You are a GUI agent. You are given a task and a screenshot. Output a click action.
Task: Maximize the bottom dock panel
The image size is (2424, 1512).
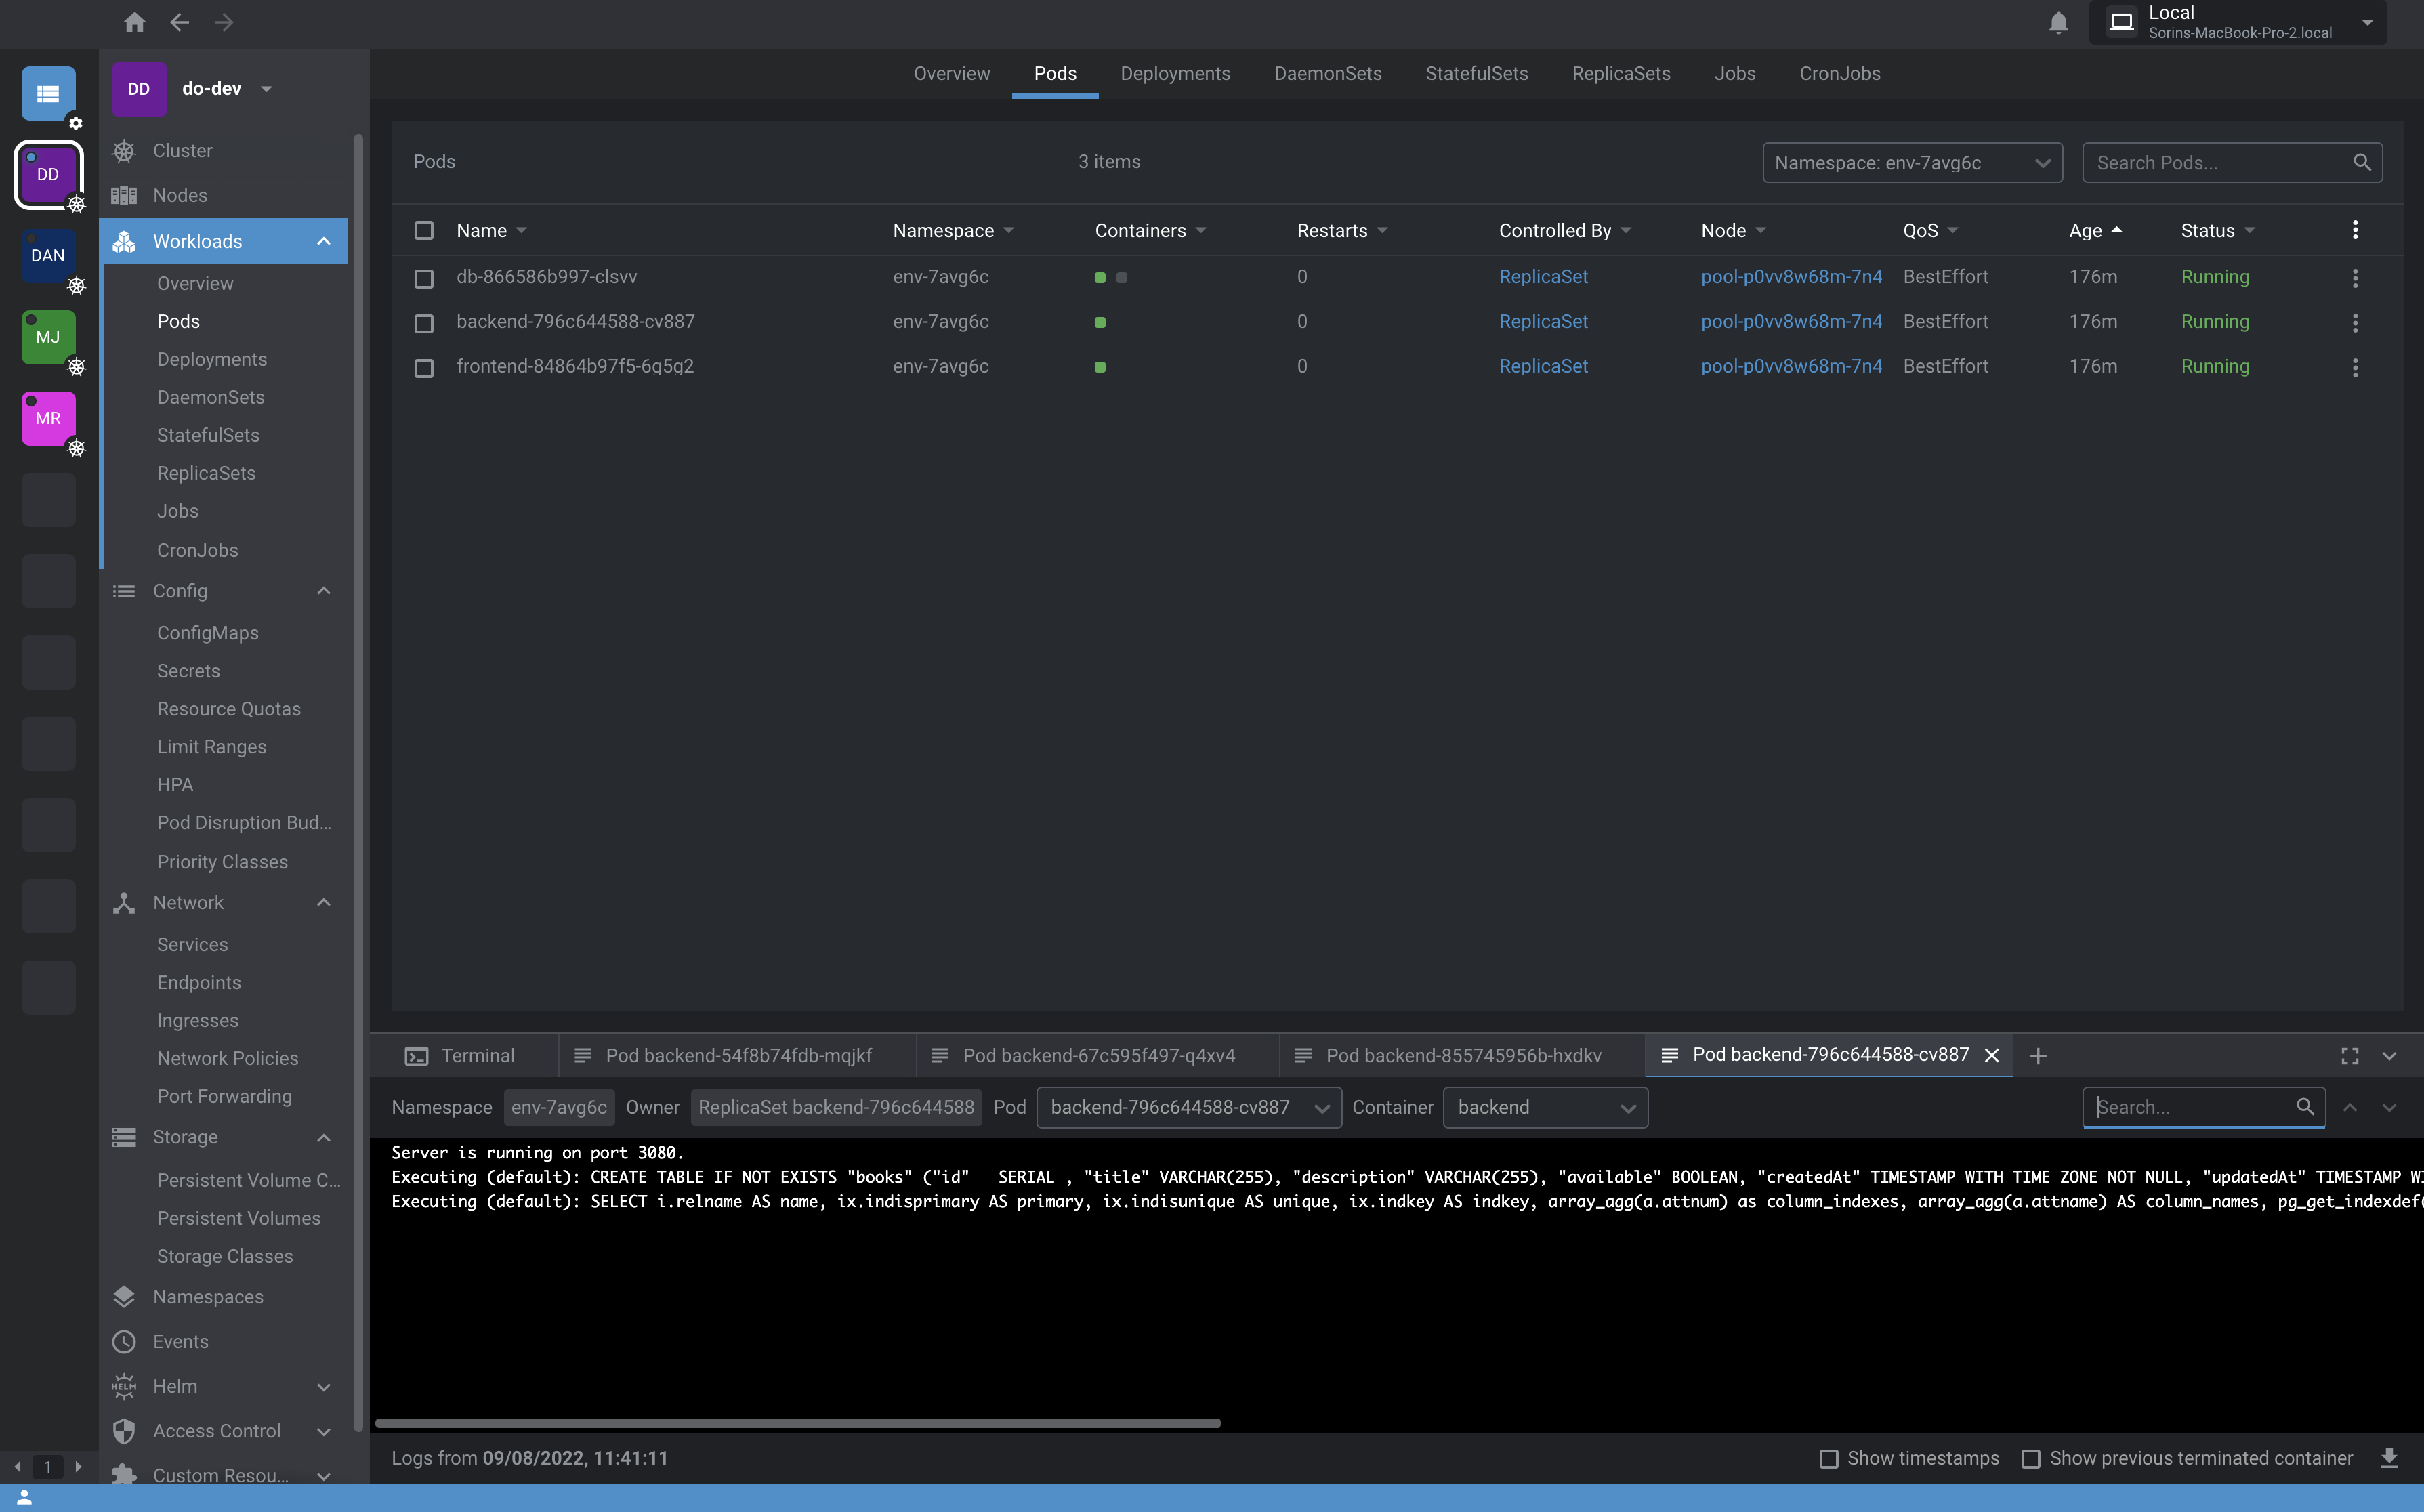tap(2350, 1056)
